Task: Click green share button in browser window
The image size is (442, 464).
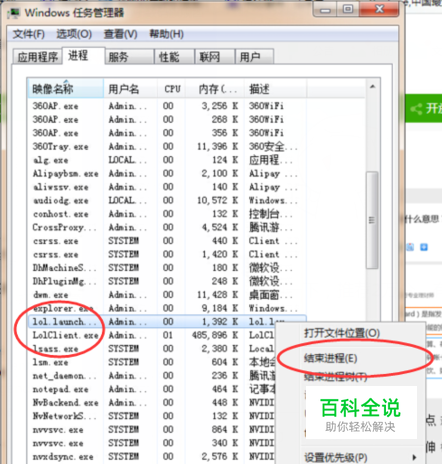Action: (424, 108)
